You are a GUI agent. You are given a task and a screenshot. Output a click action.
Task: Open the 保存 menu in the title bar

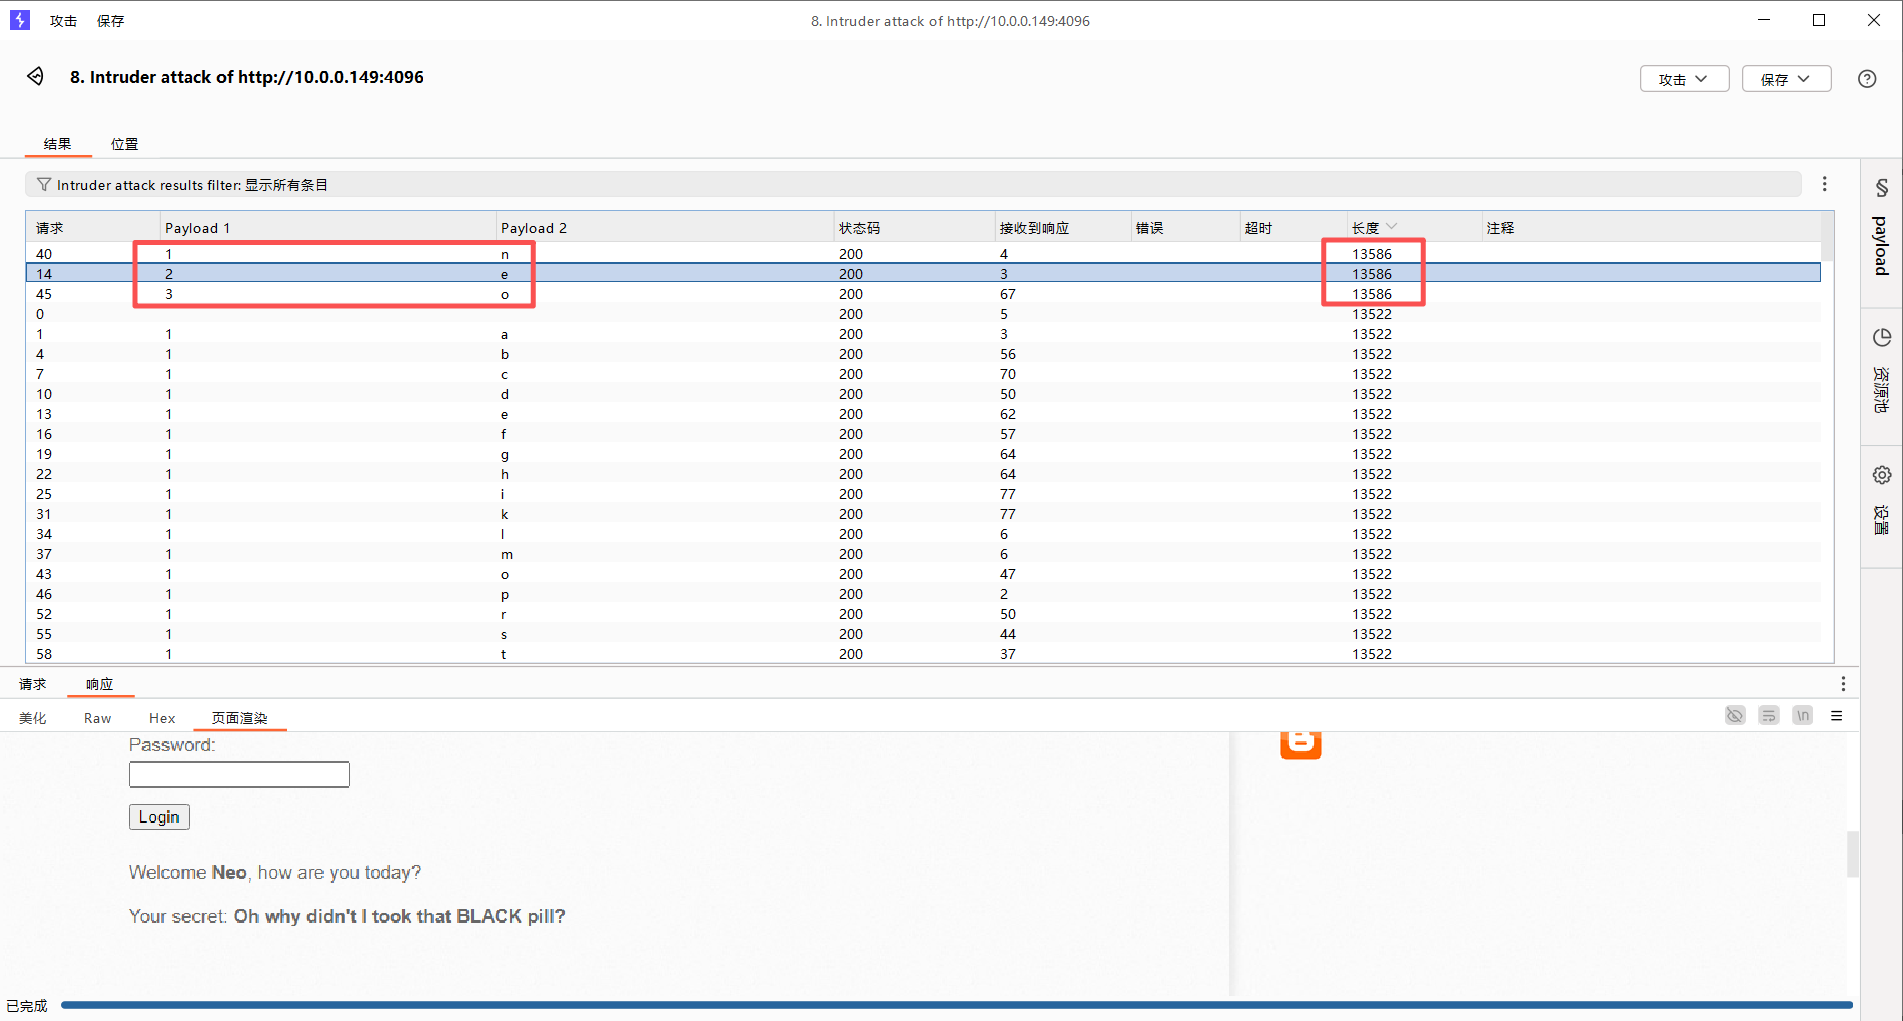(x=110, y=21)
